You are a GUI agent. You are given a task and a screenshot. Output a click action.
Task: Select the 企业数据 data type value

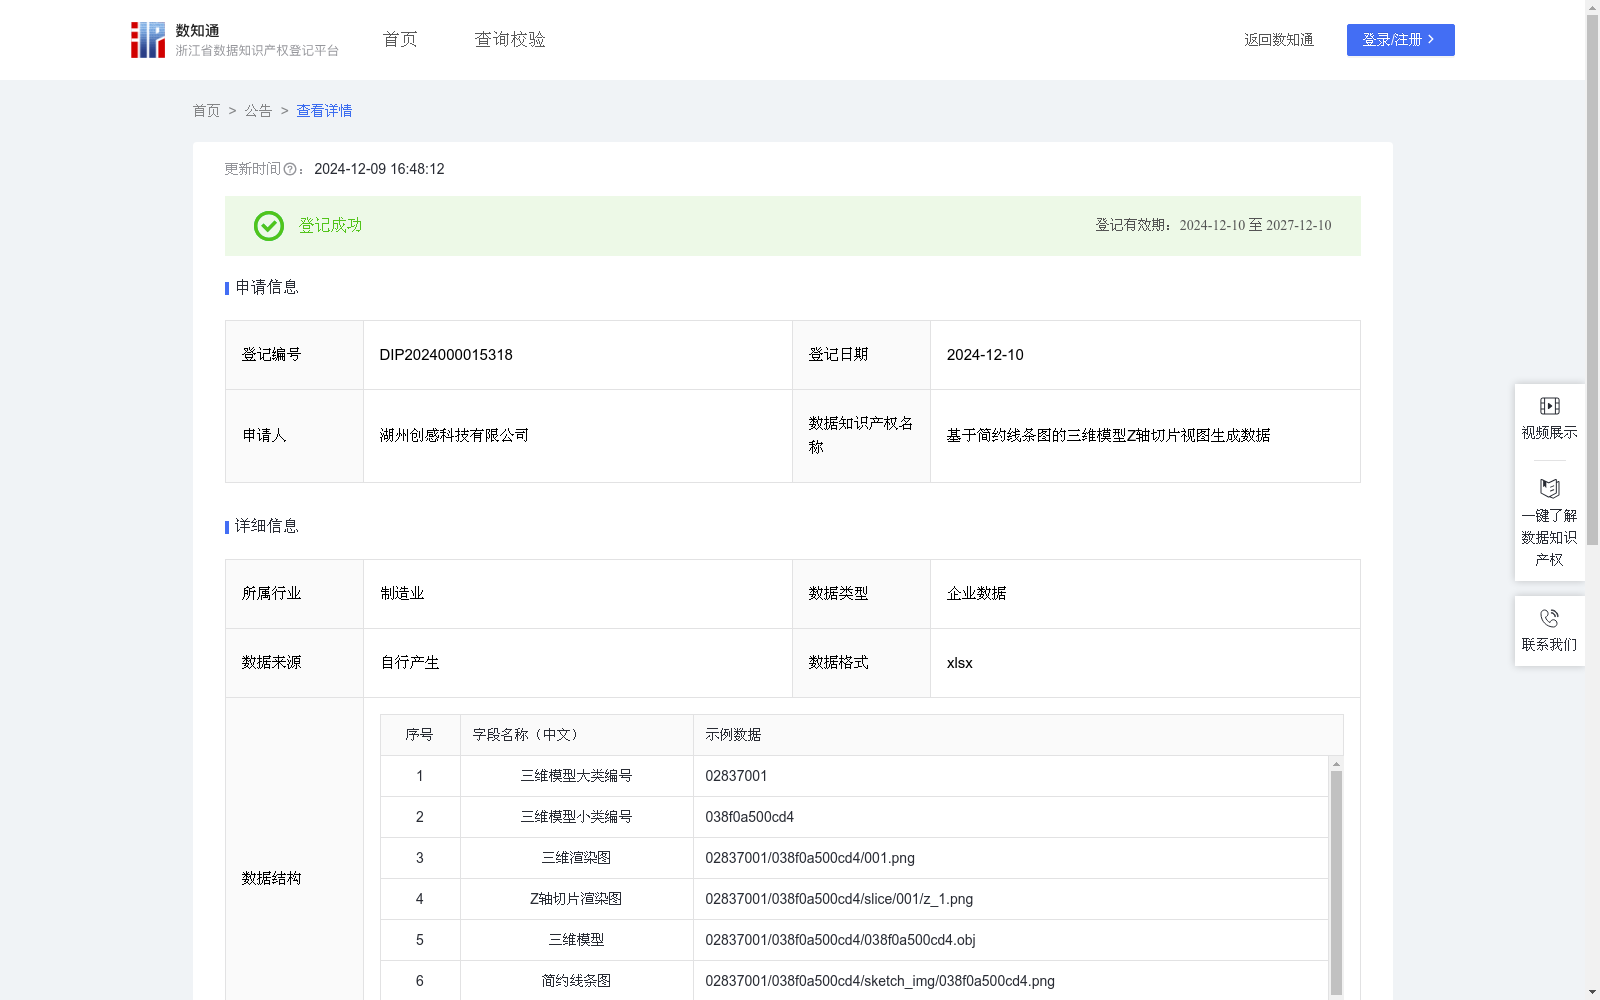pos(977,594)
